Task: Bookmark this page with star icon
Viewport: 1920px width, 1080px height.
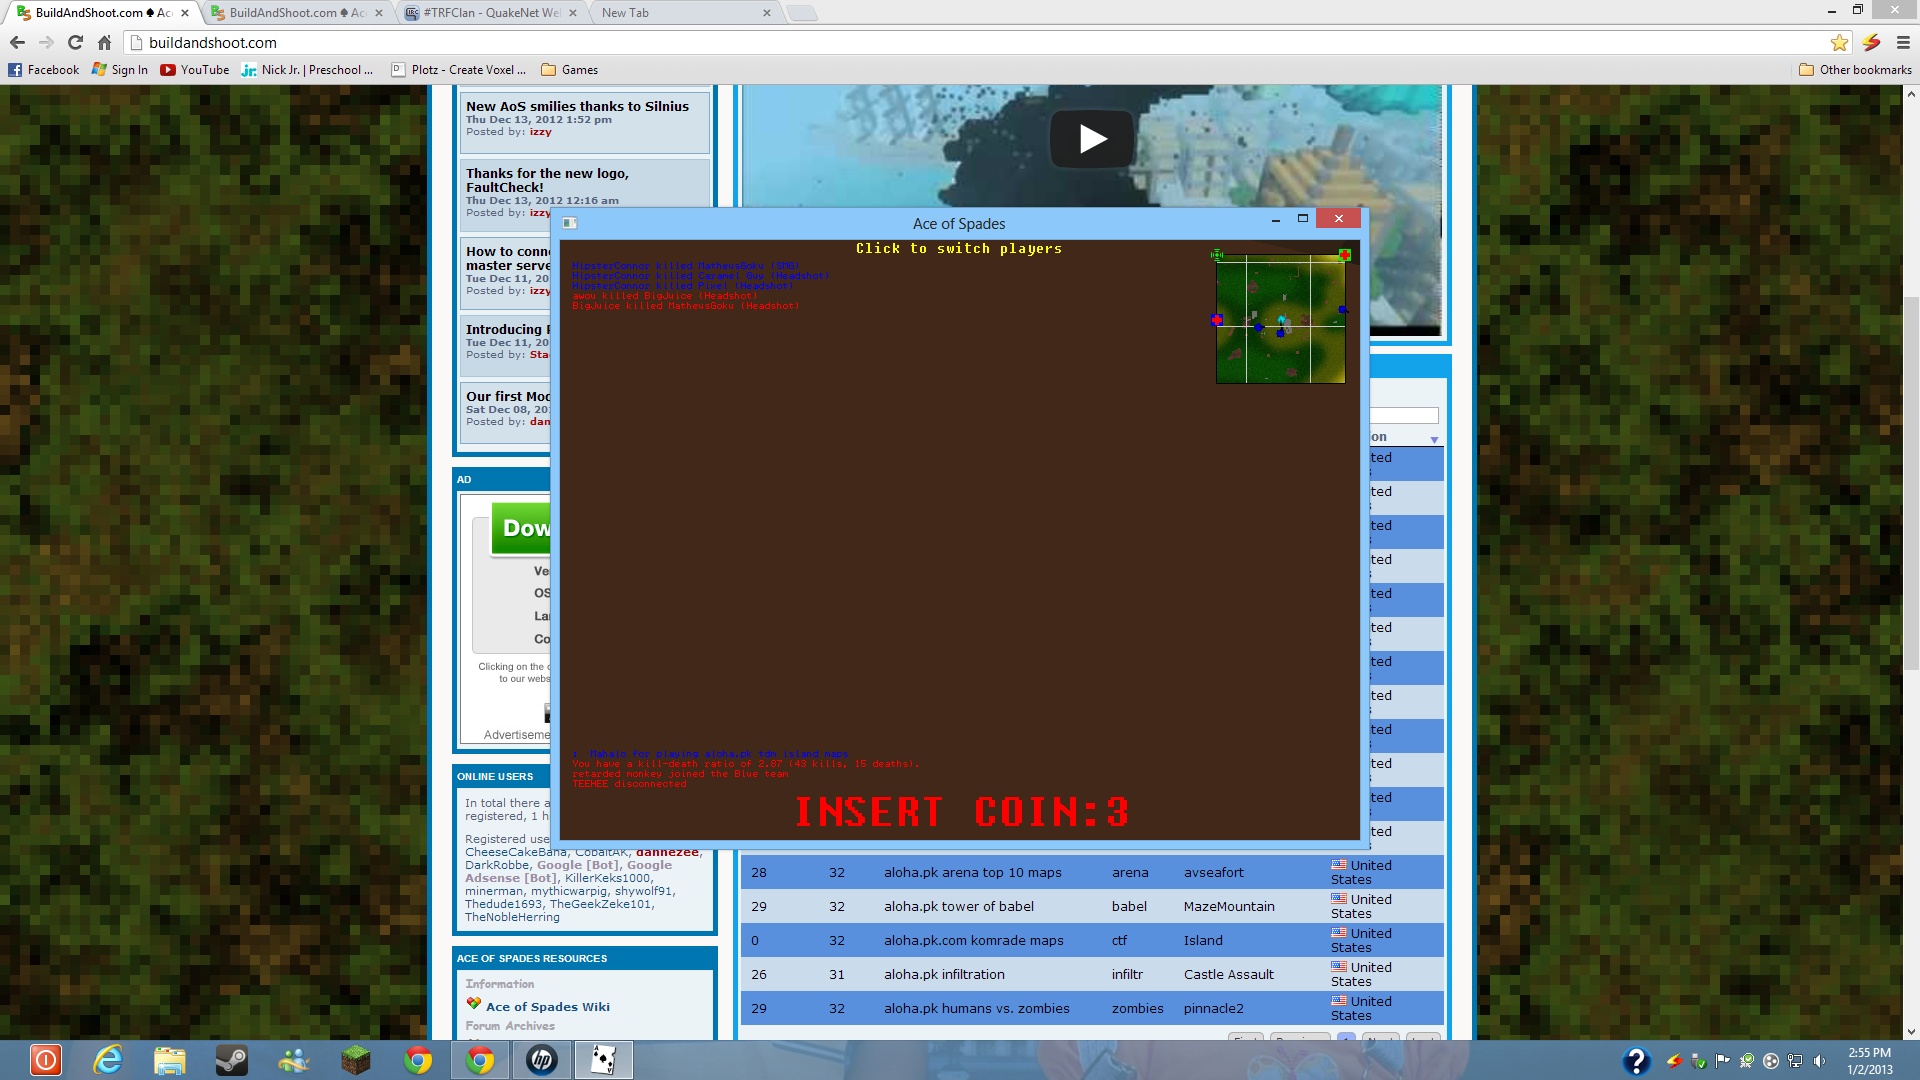Action: click(x=1839, y=42)
